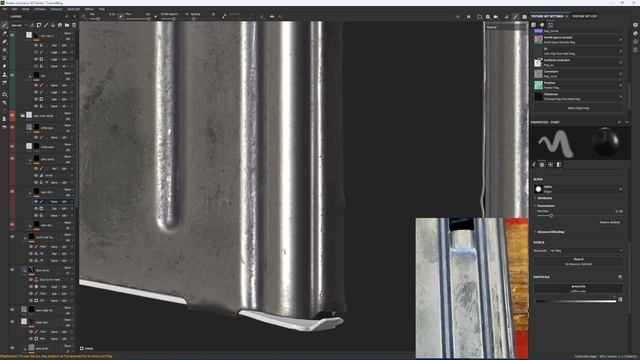
Task: Remove the World space normal map
Action: coord(621,40)
